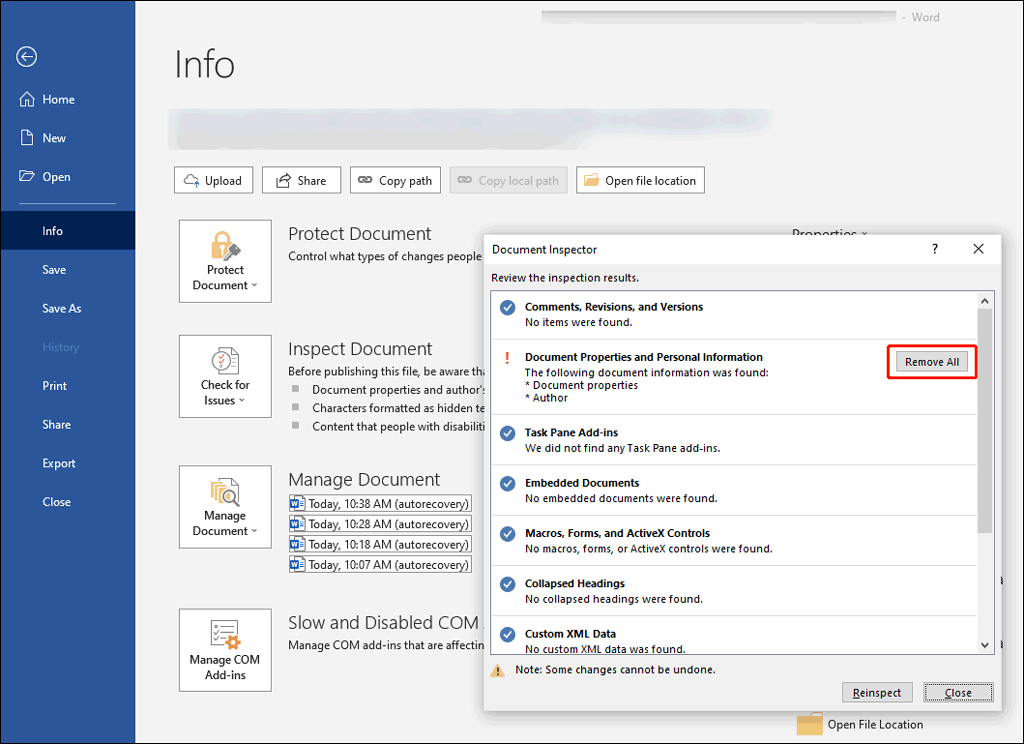
Task: Click the scroll up arrow in inspector results
Action: [985, 300]
